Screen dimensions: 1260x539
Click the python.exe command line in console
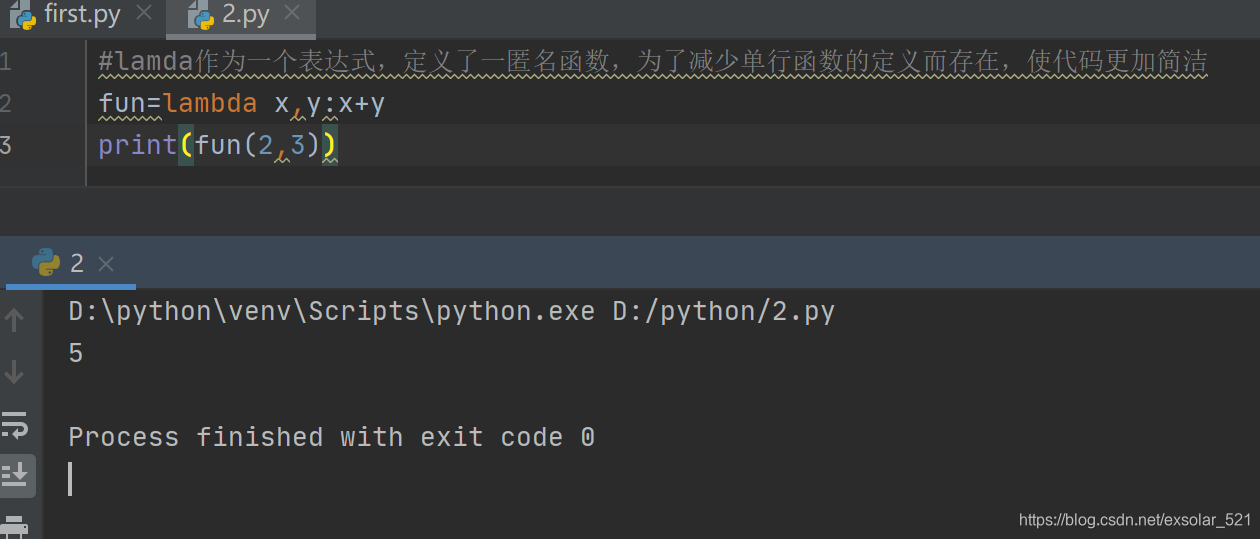pos(451,311)
